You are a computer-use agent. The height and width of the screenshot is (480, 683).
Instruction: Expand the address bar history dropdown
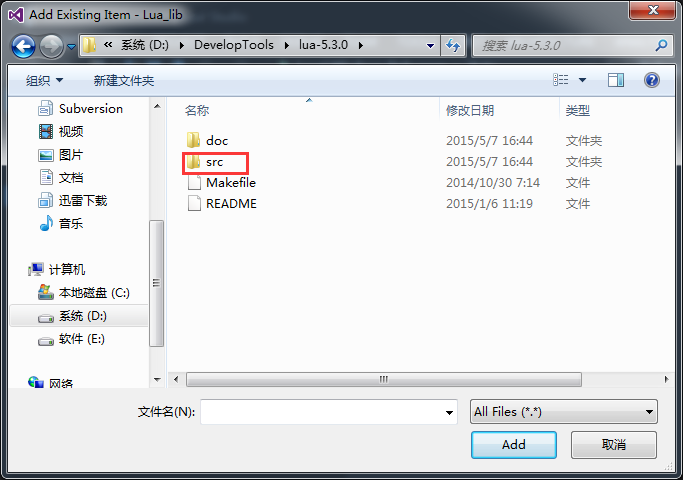430,46
